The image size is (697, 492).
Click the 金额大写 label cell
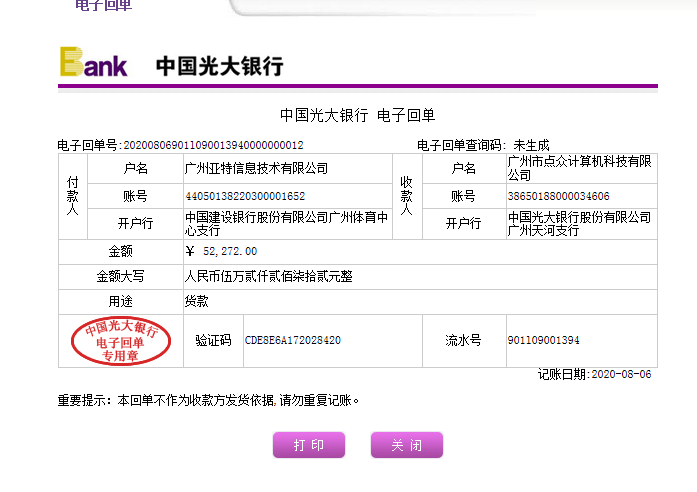tap(121, 277)
